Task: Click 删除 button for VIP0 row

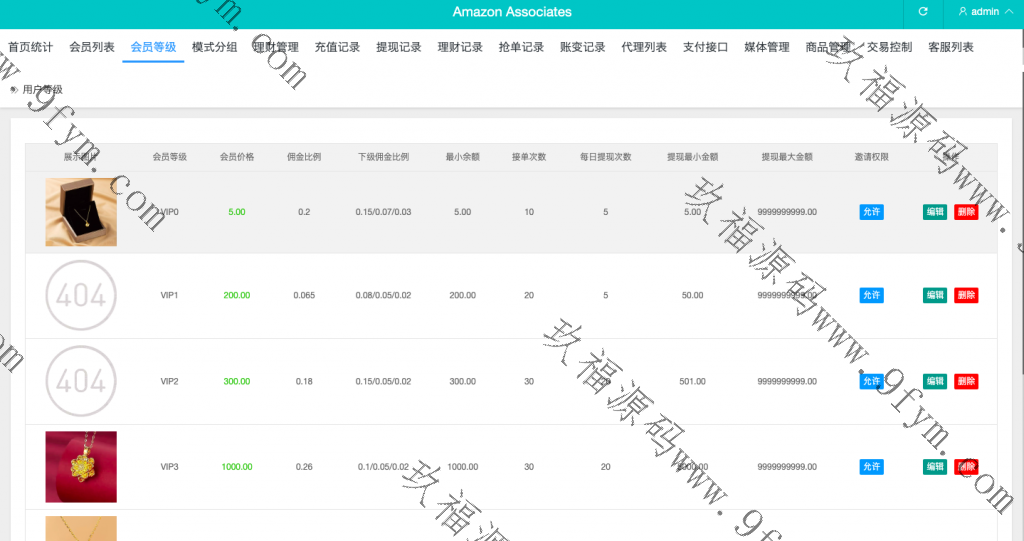Action: pyautogui.click(x=965, y=212)
